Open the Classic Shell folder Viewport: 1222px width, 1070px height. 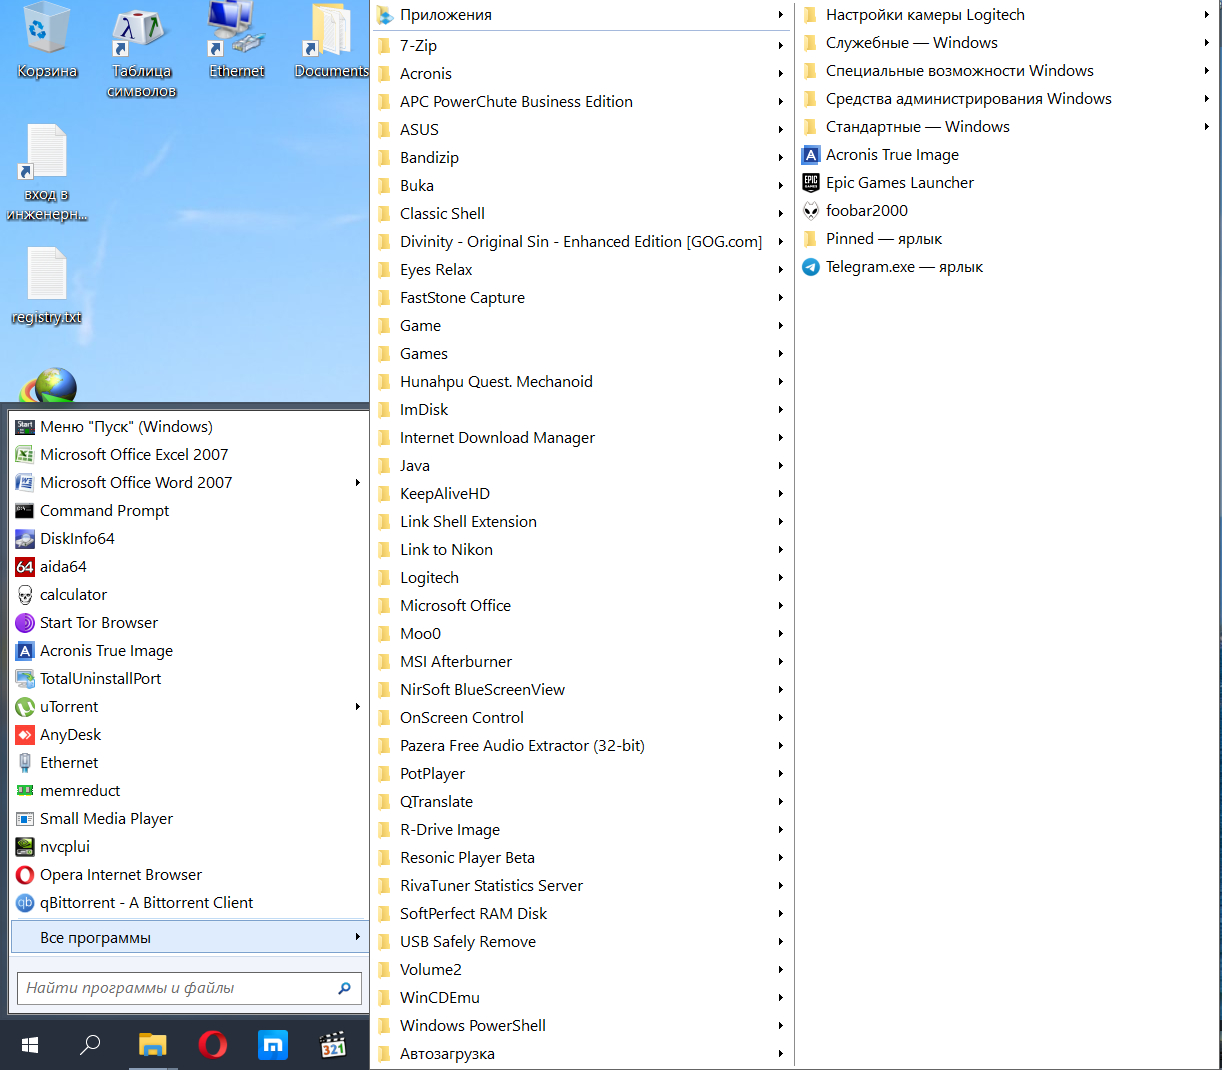pos(582,214)
